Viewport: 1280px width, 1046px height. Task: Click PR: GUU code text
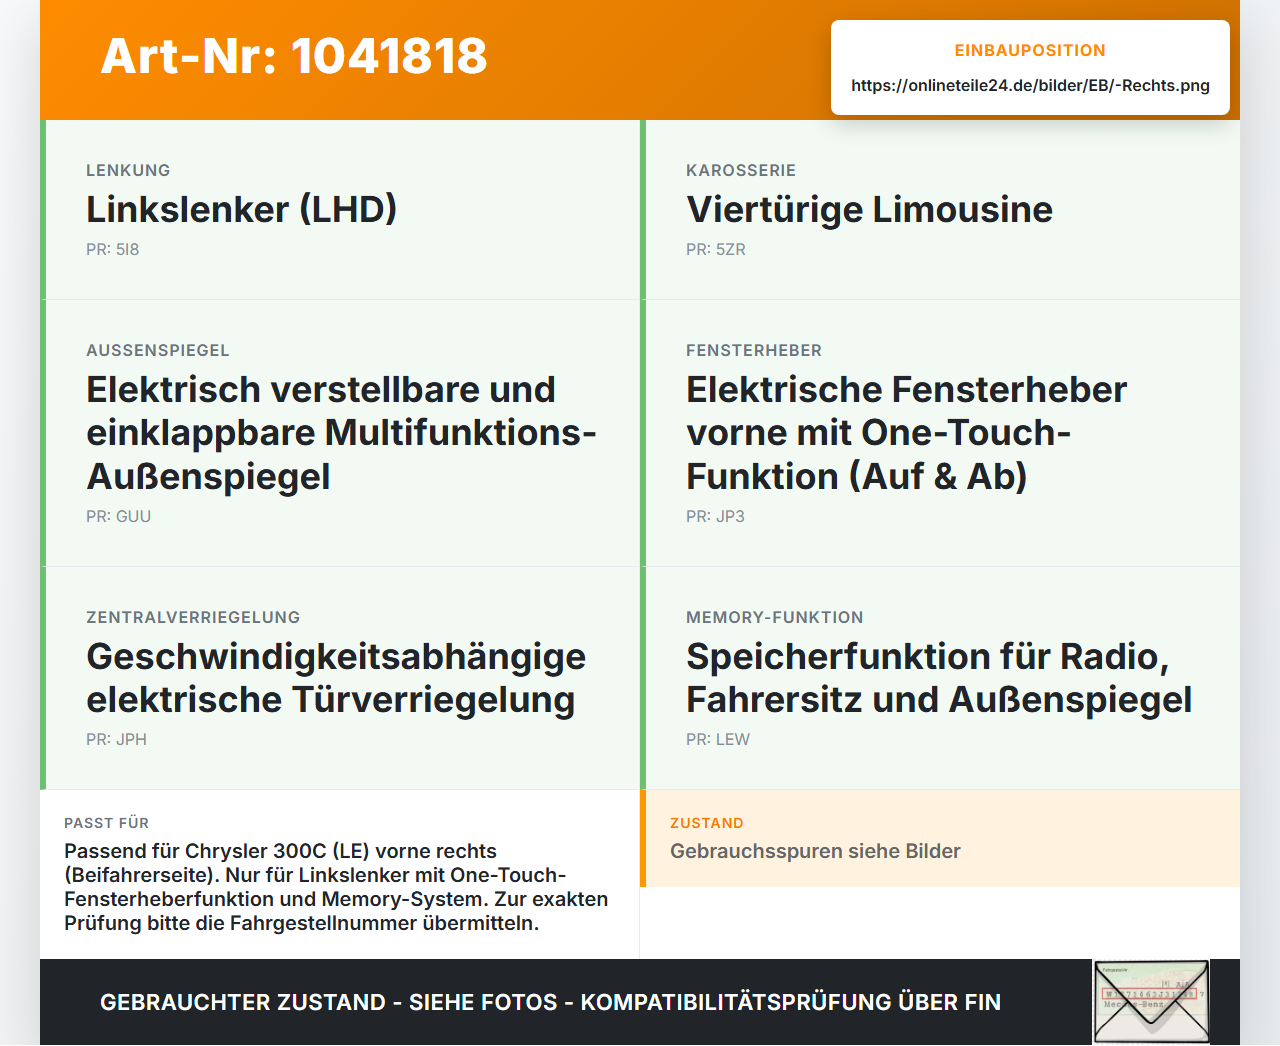118,516
